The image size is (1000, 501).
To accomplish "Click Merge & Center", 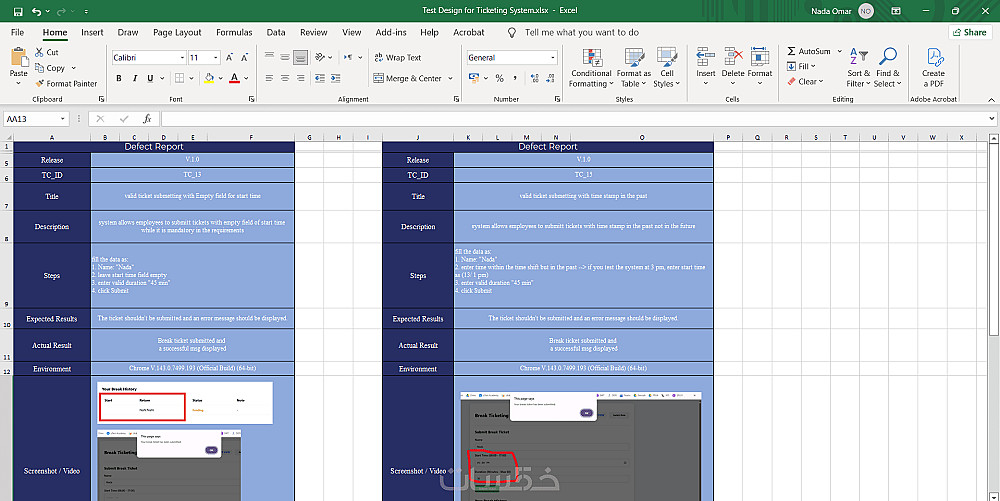I will 408,78.
